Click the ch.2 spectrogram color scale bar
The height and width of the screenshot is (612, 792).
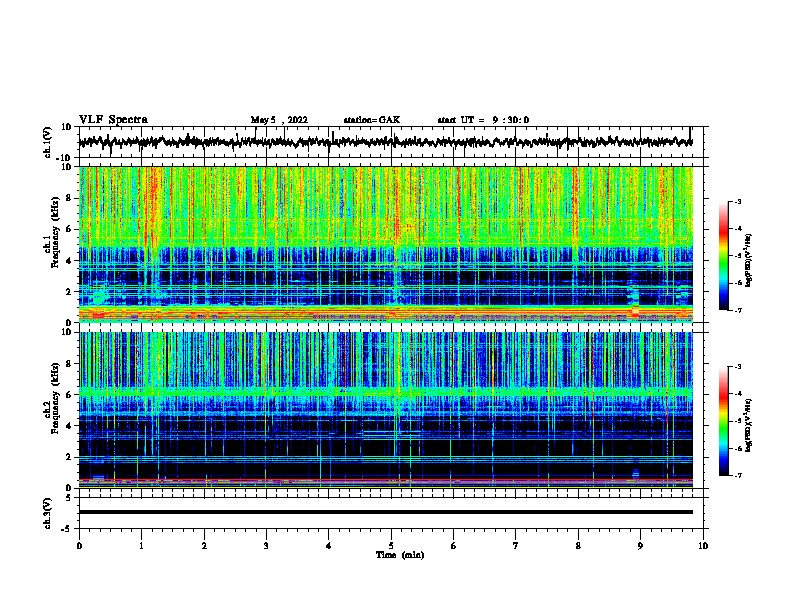pos(724,421)
